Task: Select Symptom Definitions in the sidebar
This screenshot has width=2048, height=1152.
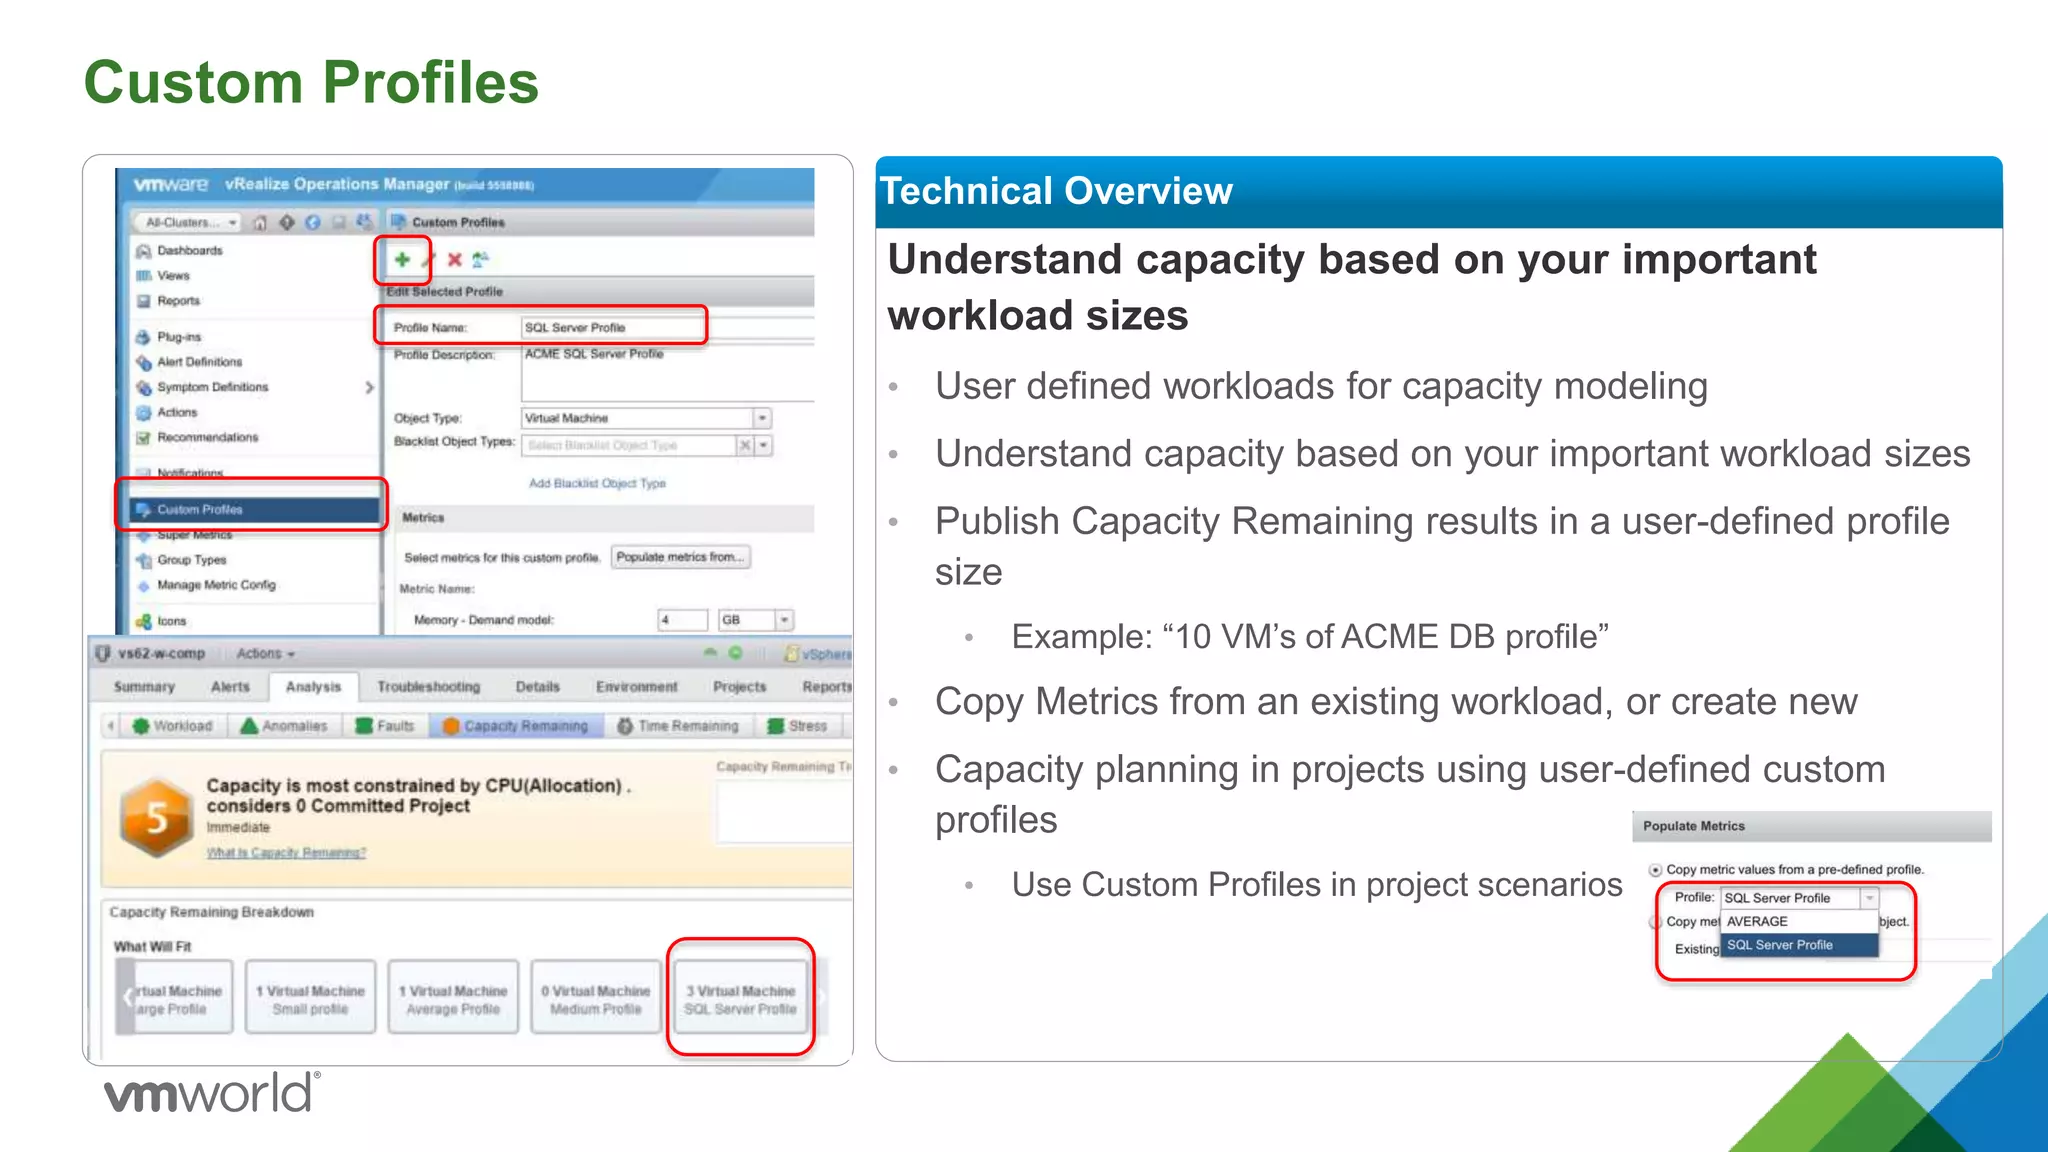Action: tap(202, 387)
